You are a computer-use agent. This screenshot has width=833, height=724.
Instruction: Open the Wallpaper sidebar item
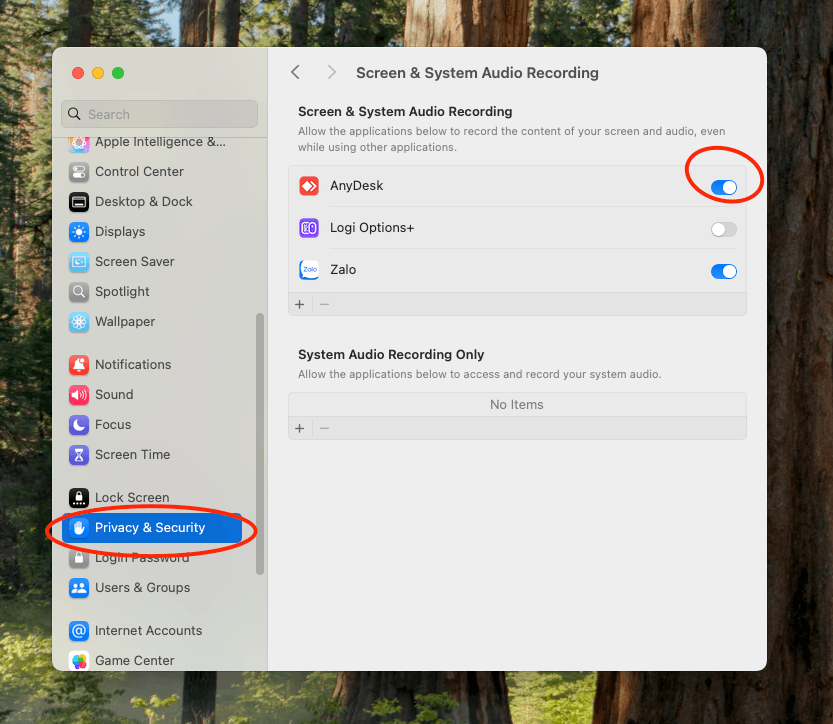tap(153, 322)
